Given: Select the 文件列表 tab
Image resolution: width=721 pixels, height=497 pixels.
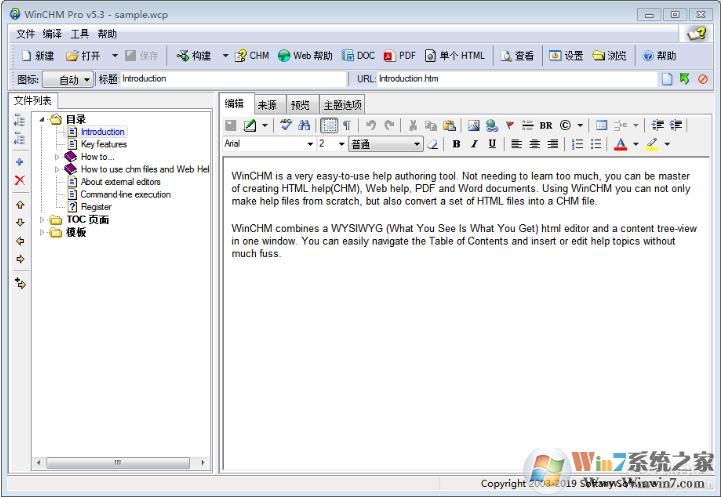Looking at the screenshot, I should [33, 101].
